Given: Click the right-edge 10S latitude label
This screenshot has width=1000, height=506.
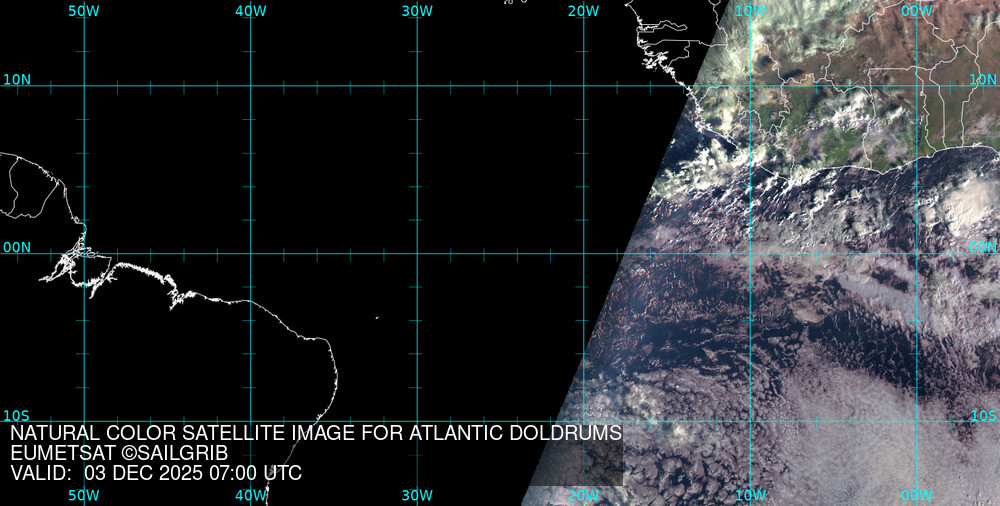Looking at the screenshot, I should click(x=984, y=415).
